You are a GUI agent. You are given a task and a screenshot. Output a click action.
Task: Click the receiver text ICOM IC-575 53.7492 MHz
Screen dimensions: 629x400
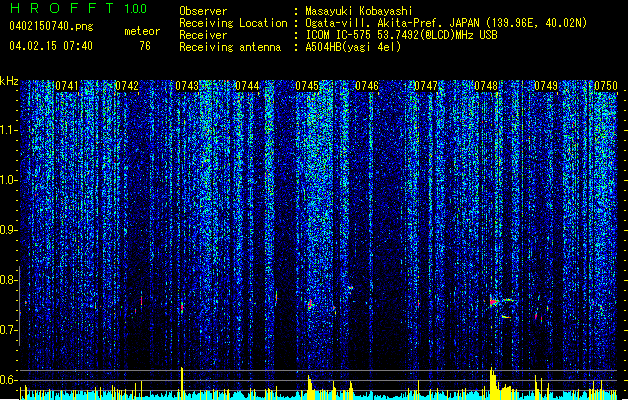pos(401,35)
